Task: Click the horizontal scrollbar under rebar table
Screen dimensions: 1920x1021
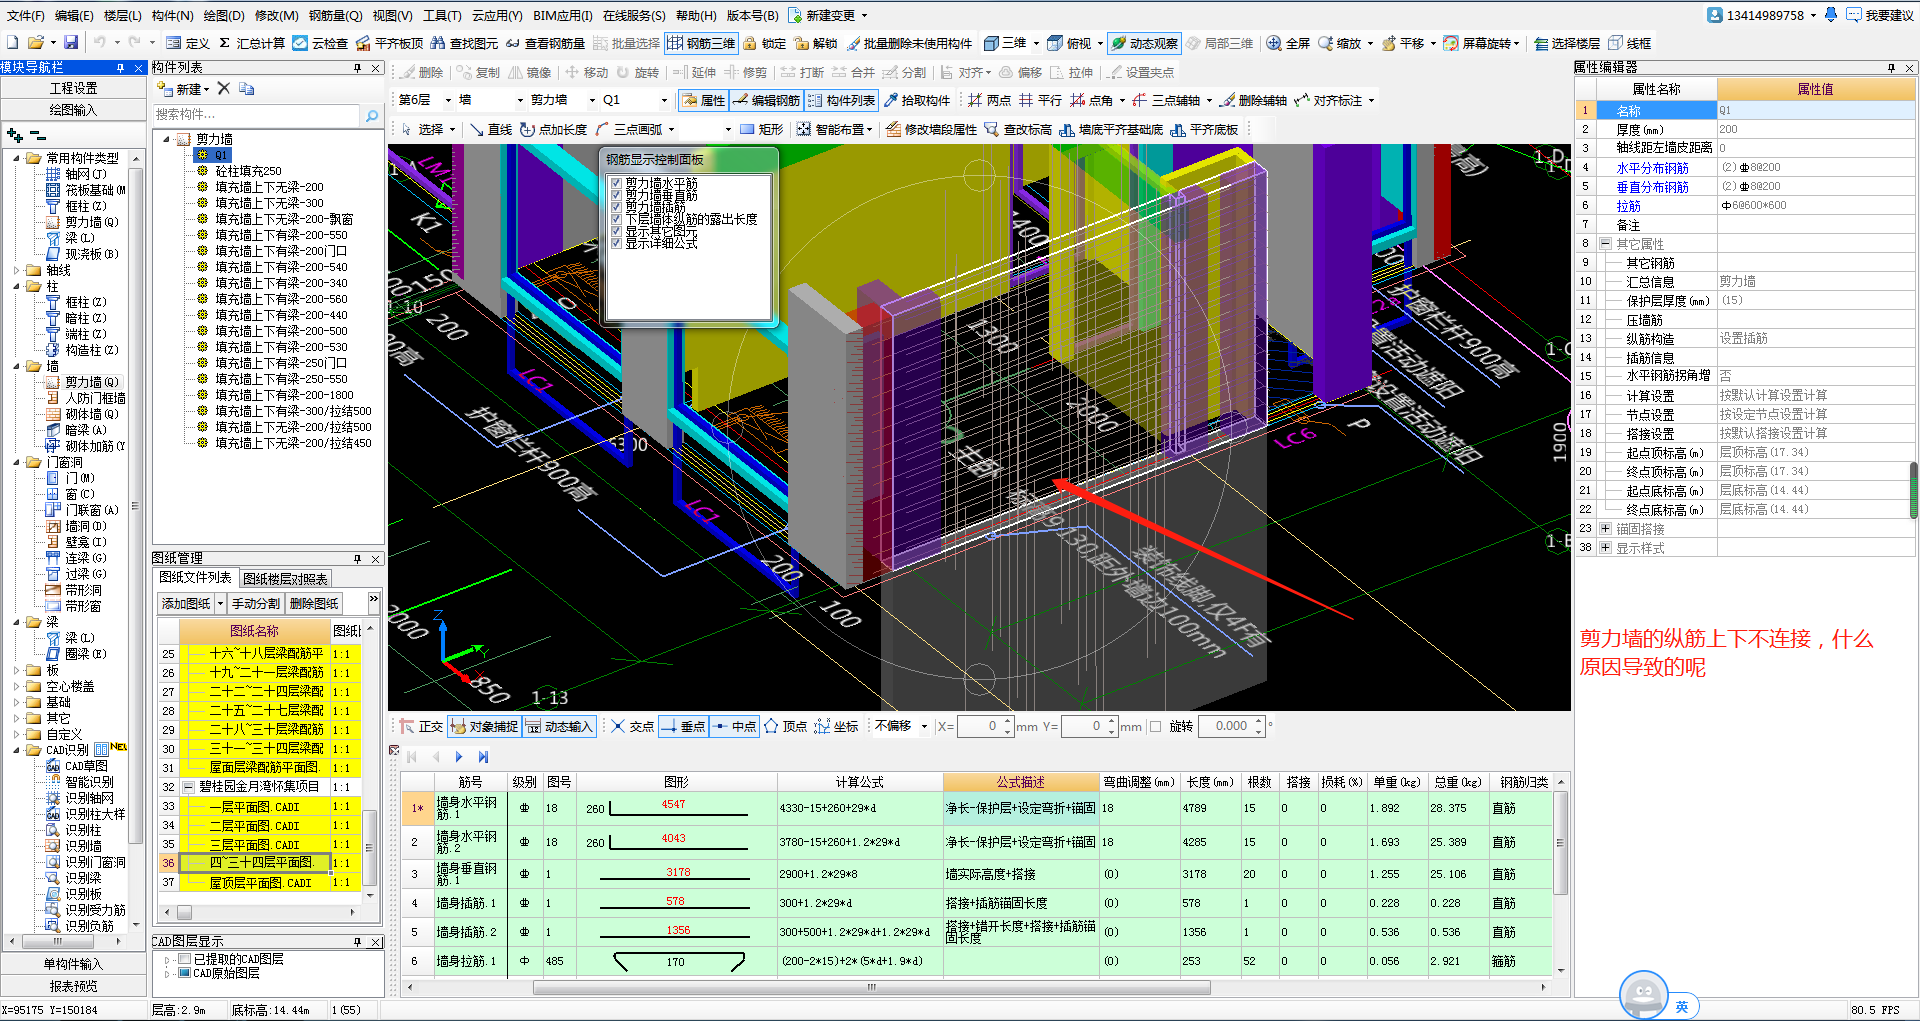Action: point(870,987)
